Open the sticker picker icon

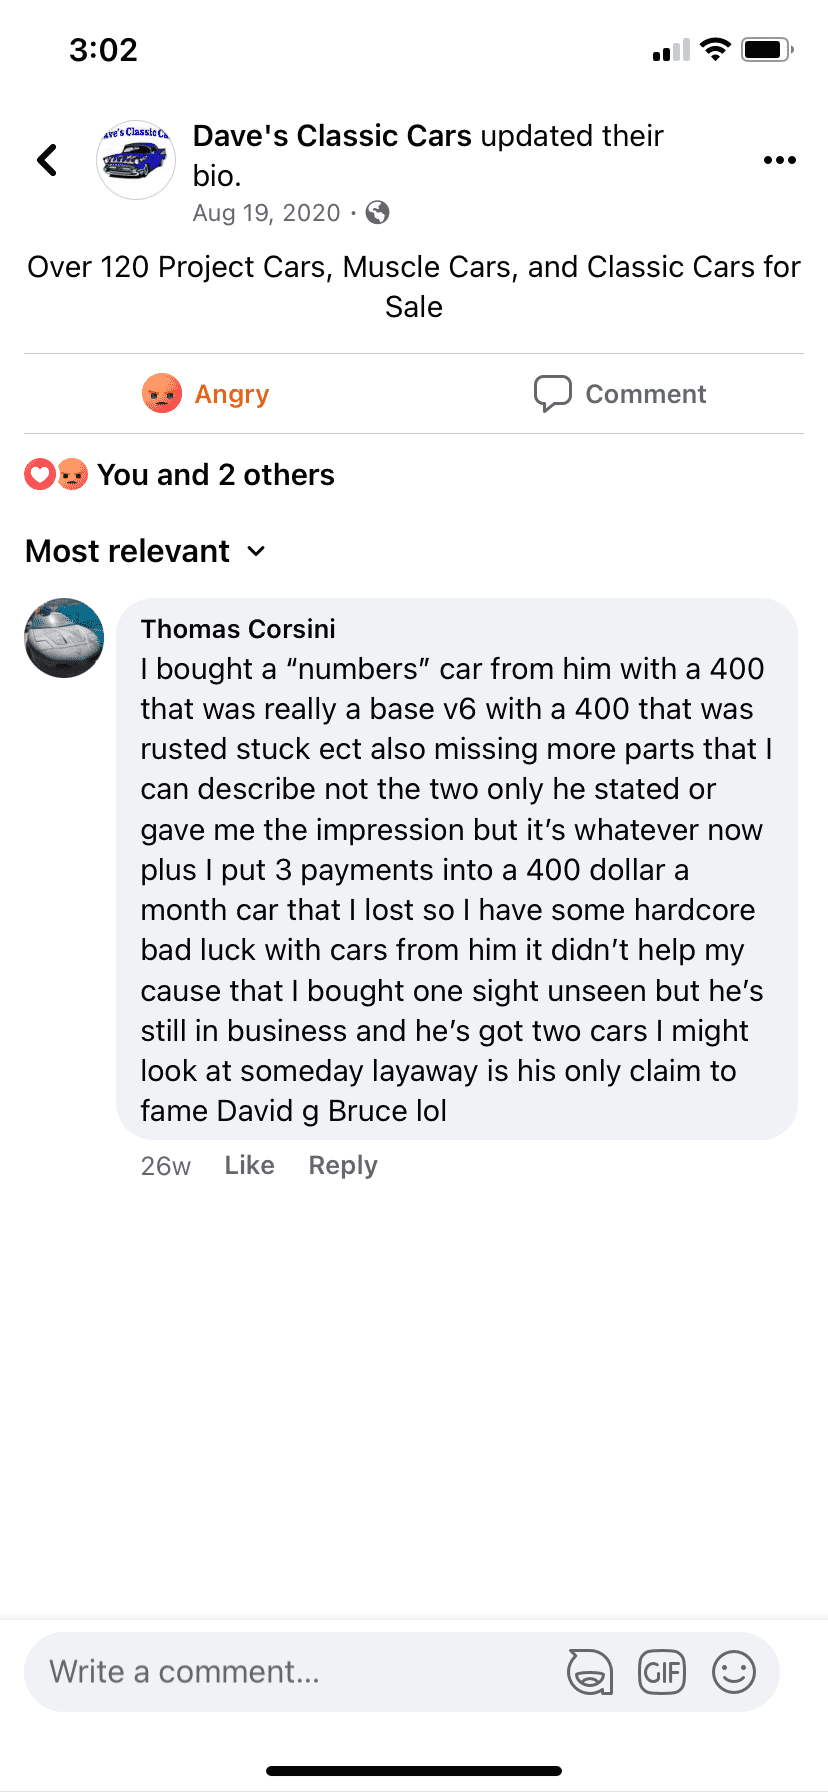pos(590,1672)
